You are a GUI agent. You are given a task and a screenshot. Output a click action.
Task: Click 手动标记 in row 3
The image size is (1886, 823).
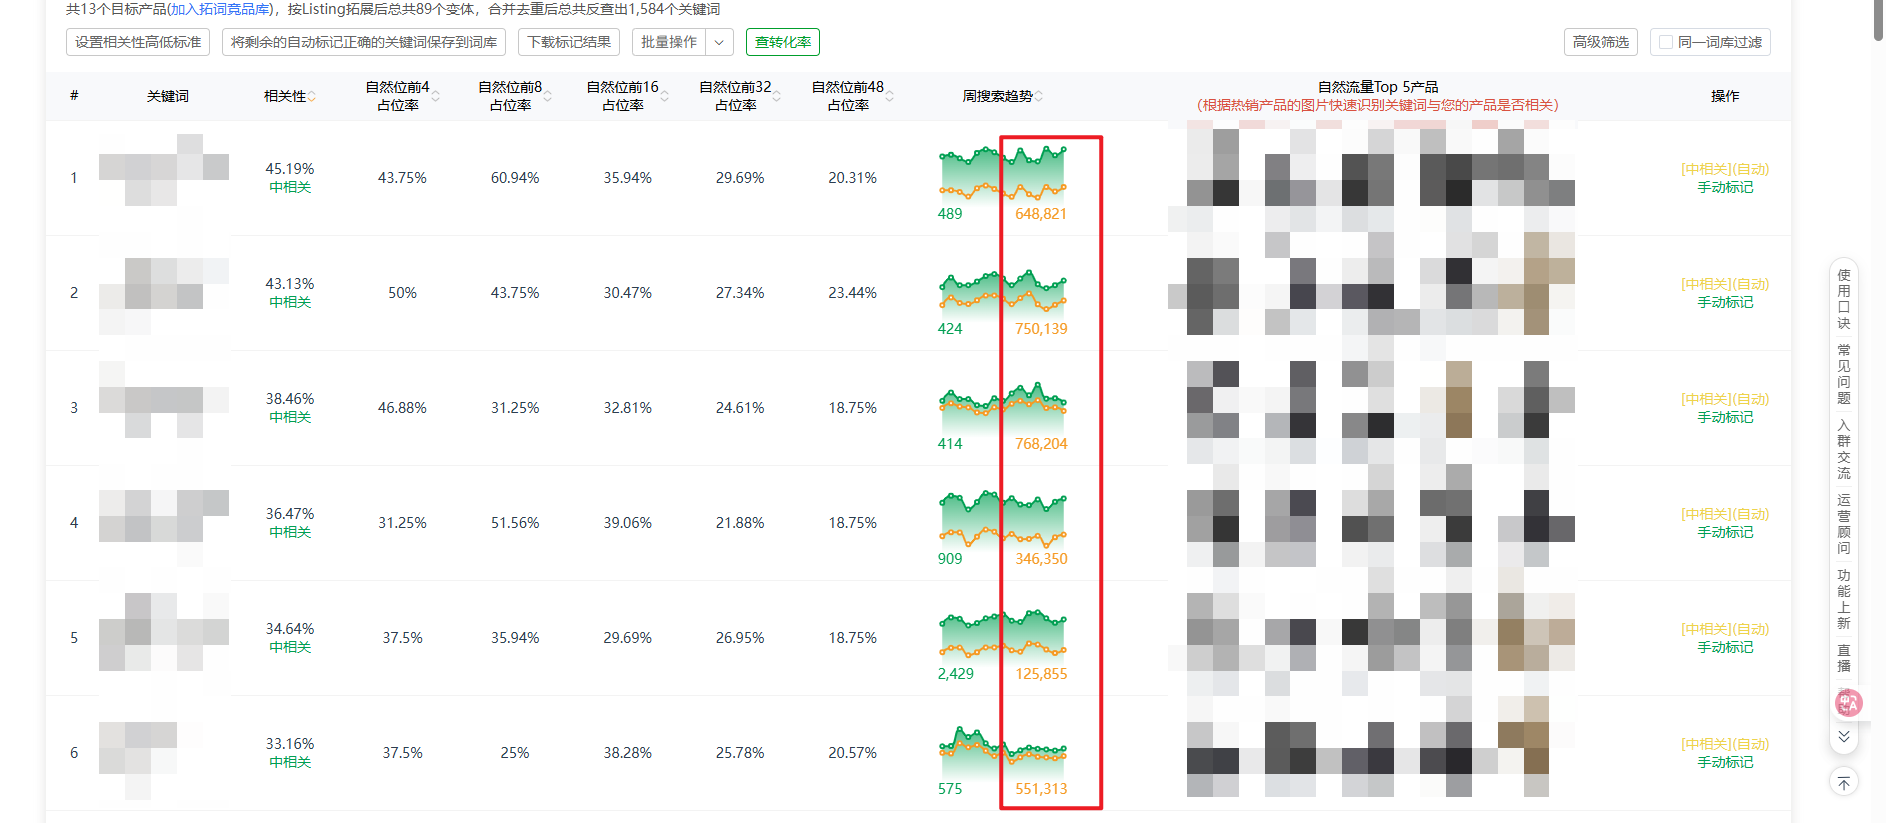[x=1725, y=418]
